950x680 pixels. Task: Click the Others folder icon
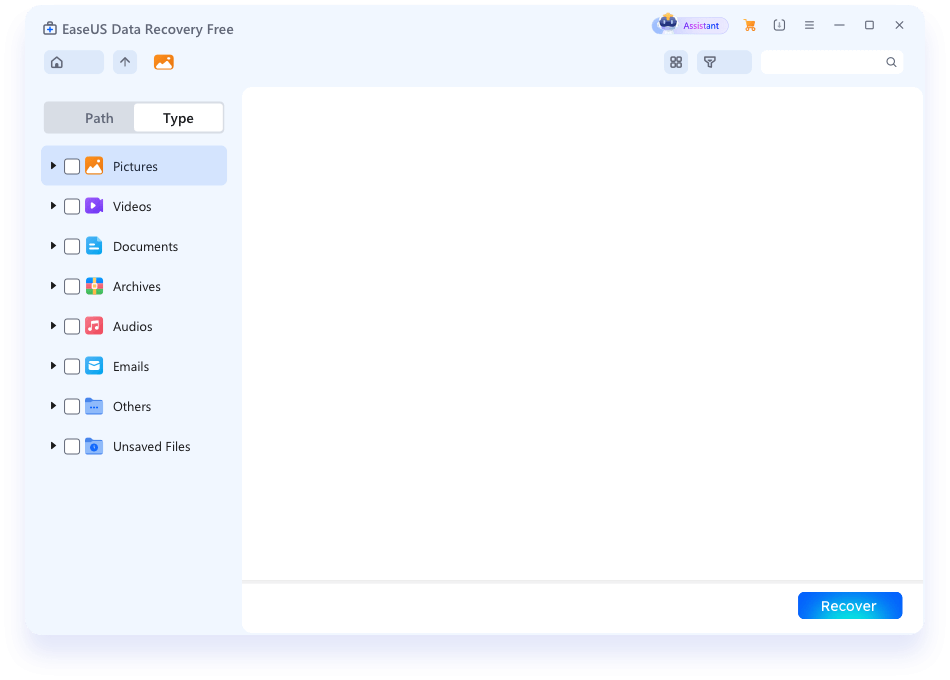click(x=94, y=405)
